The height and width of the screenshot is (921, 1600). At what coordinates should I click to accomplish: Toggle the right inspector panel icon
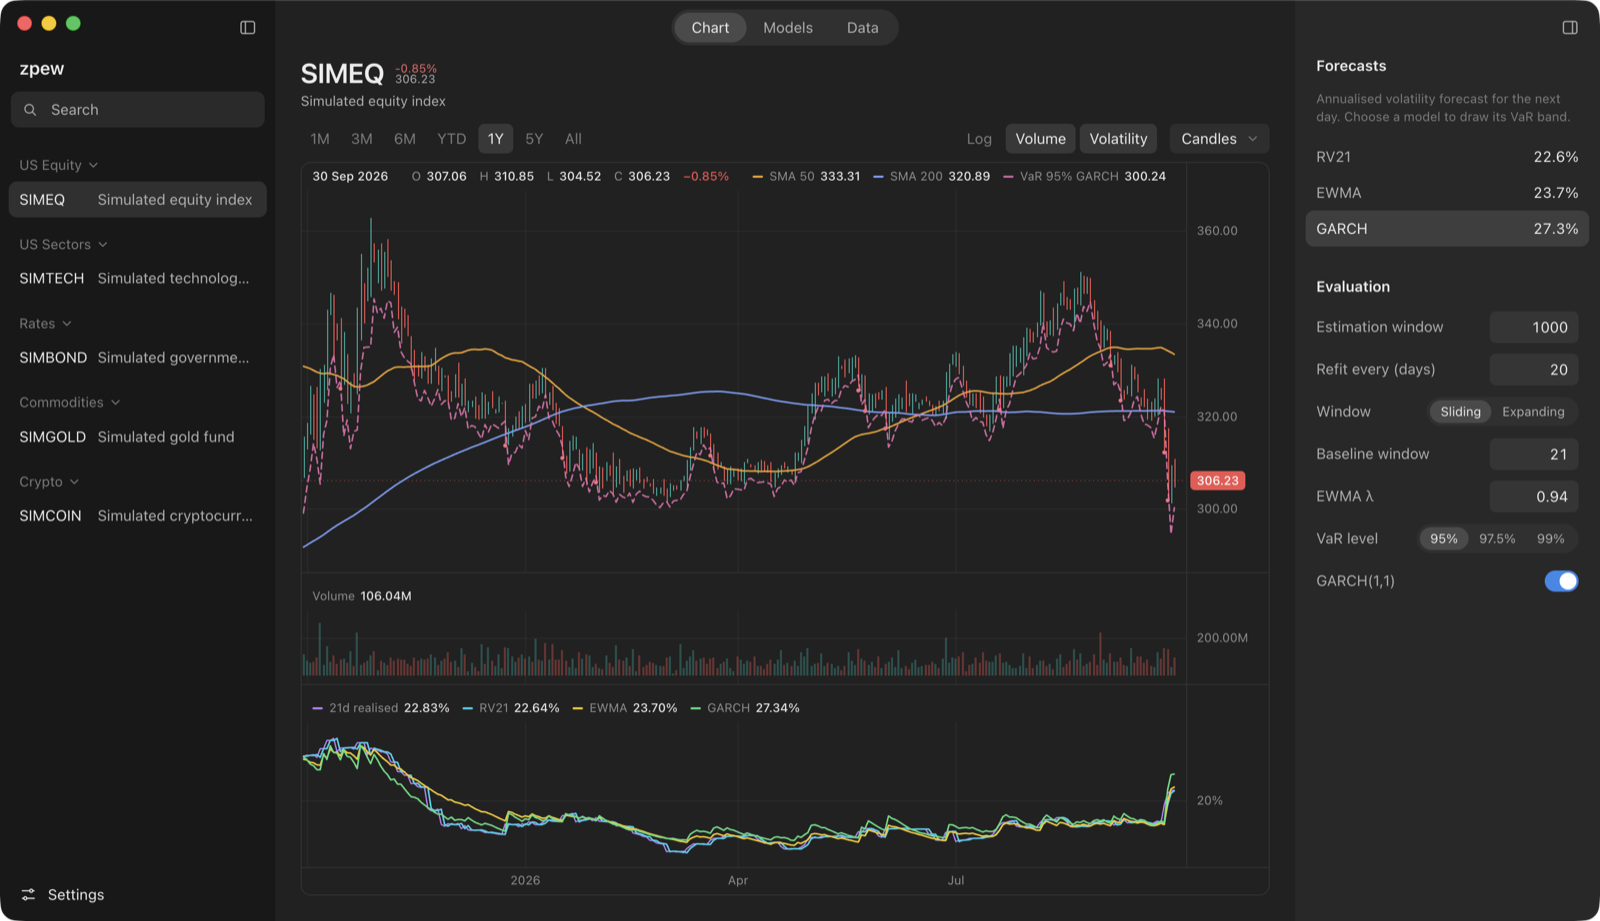pyautogui.click(x=1570, y=27)
